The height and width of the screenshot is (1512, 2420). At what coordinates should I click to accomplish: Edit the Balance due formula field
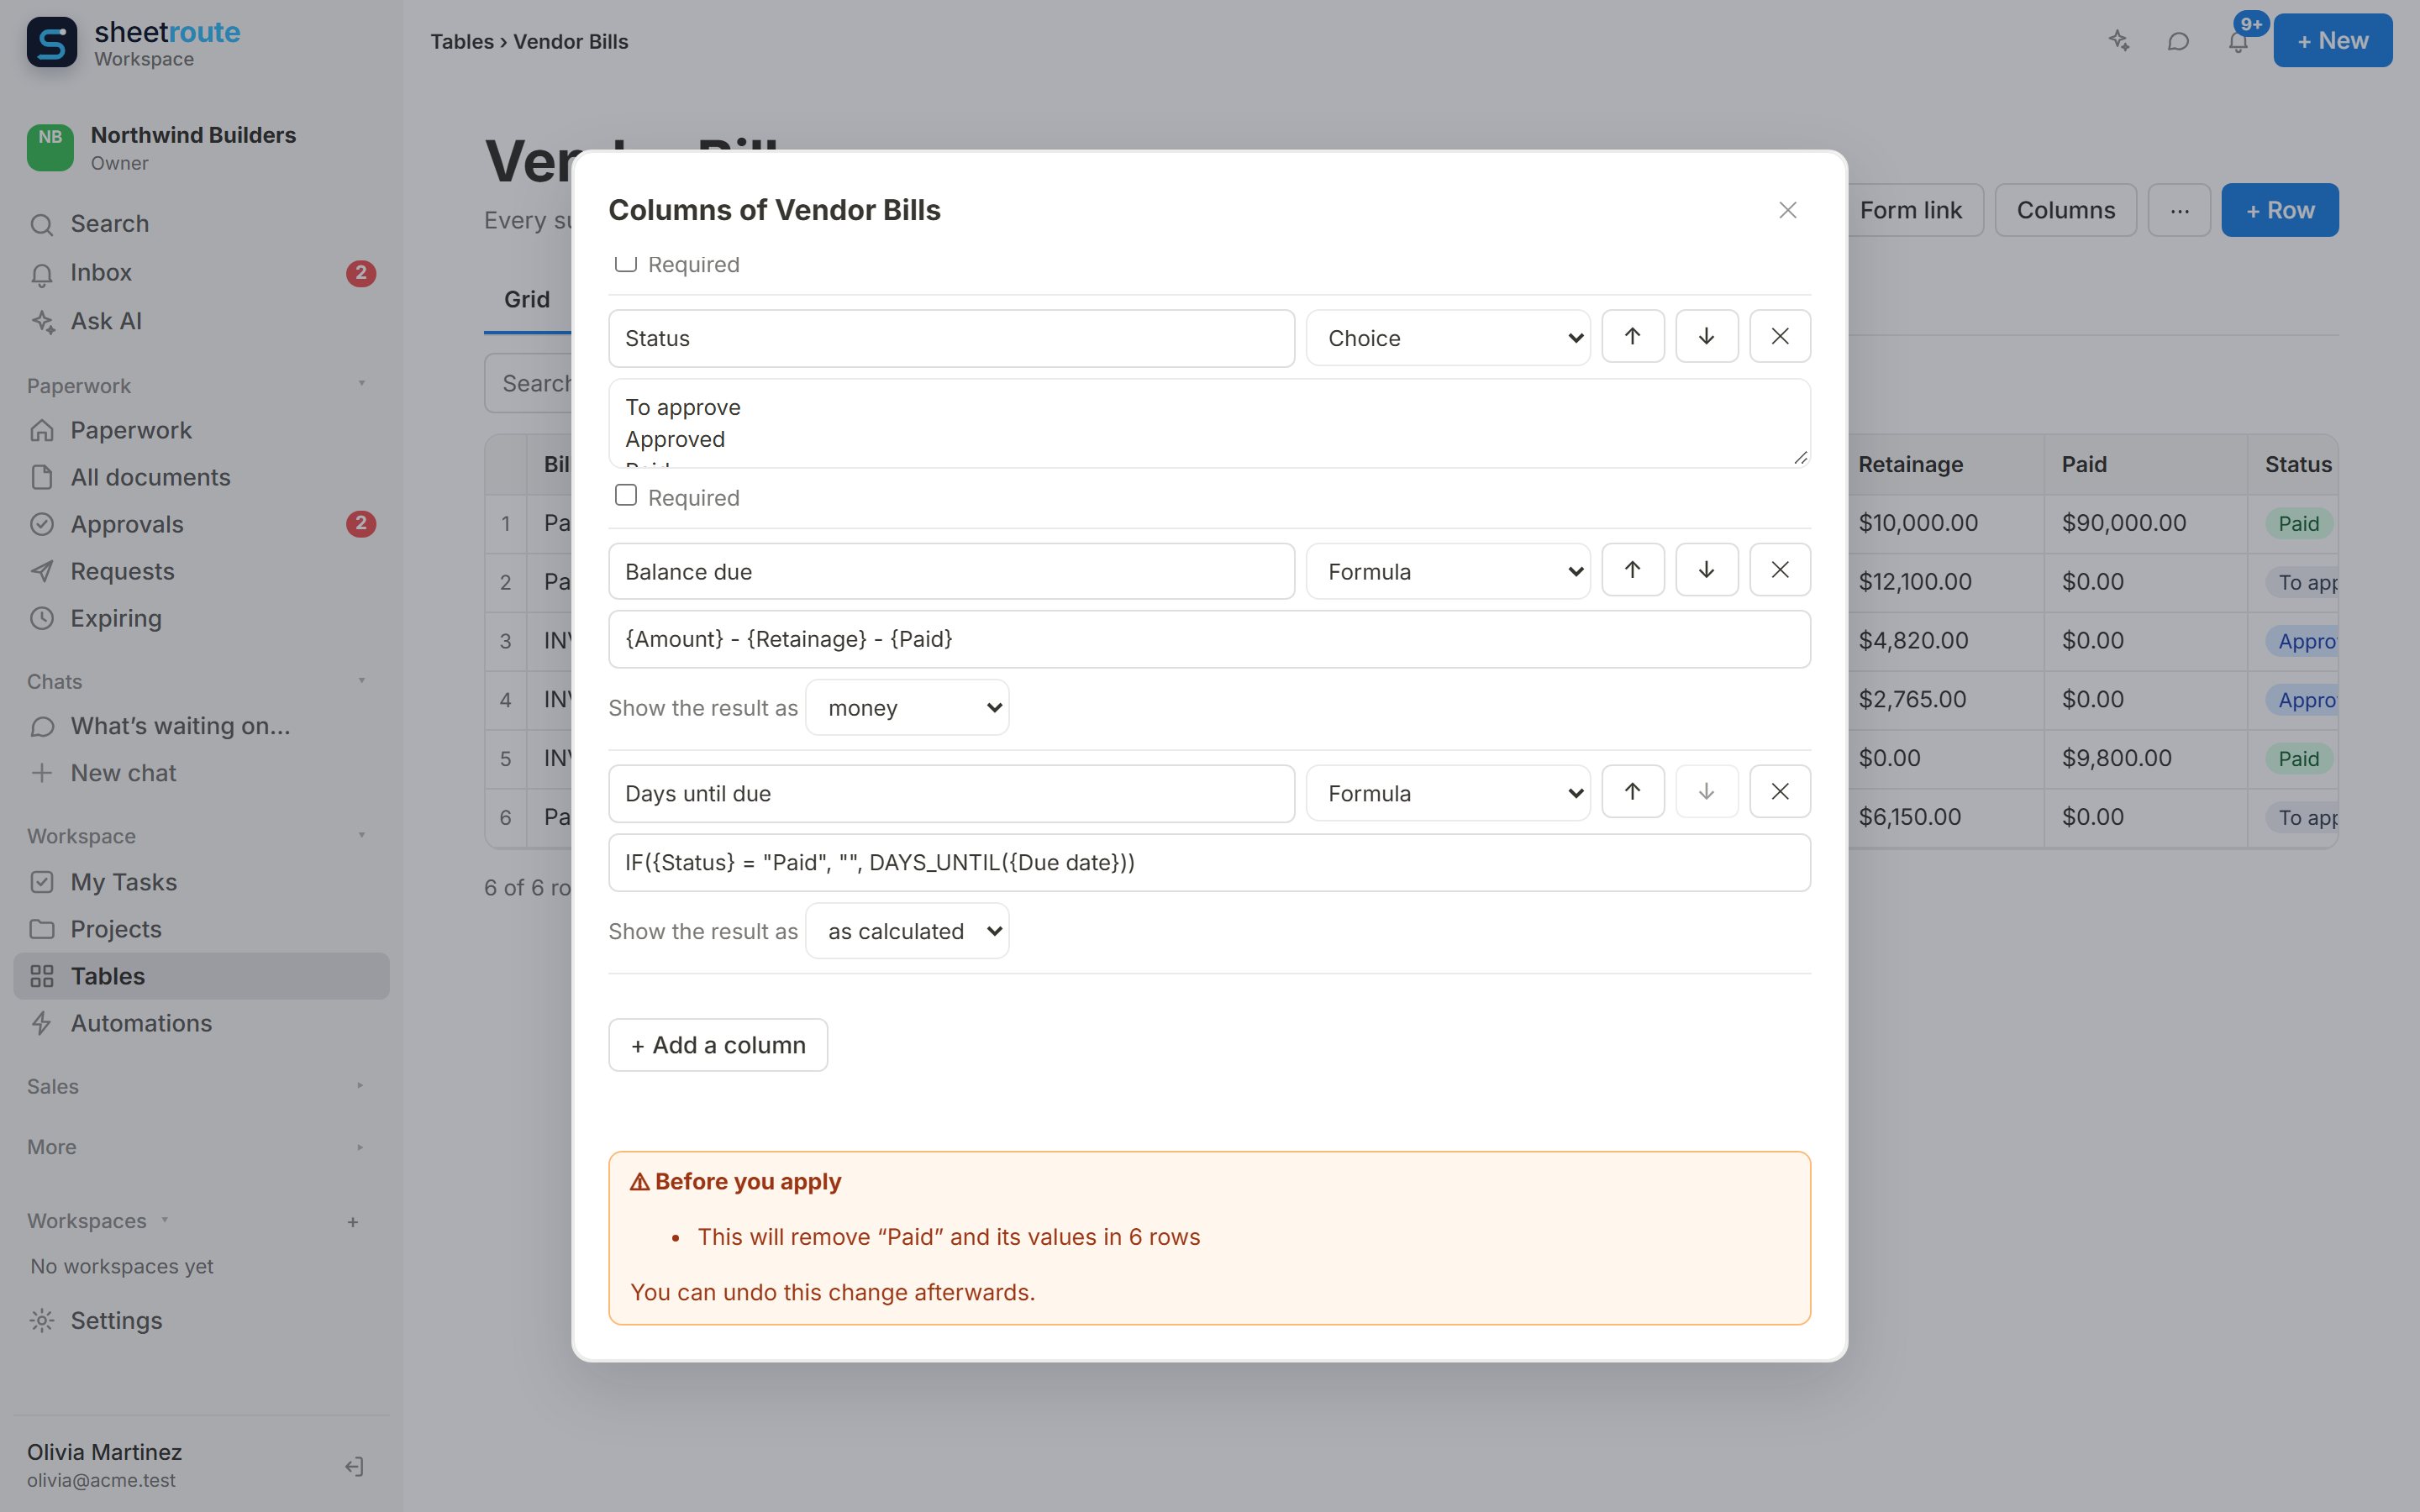click(1209, 639)
